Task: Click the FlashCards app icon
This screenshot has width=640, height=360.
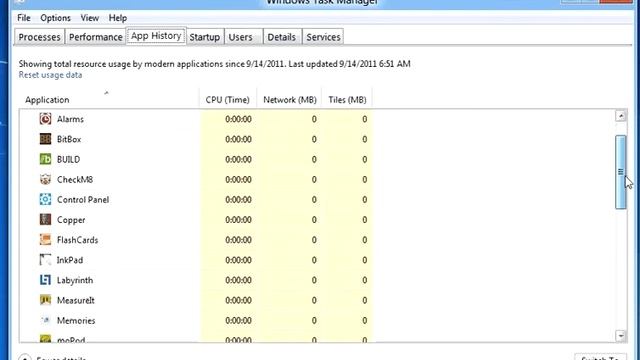Action: point(45,240)
